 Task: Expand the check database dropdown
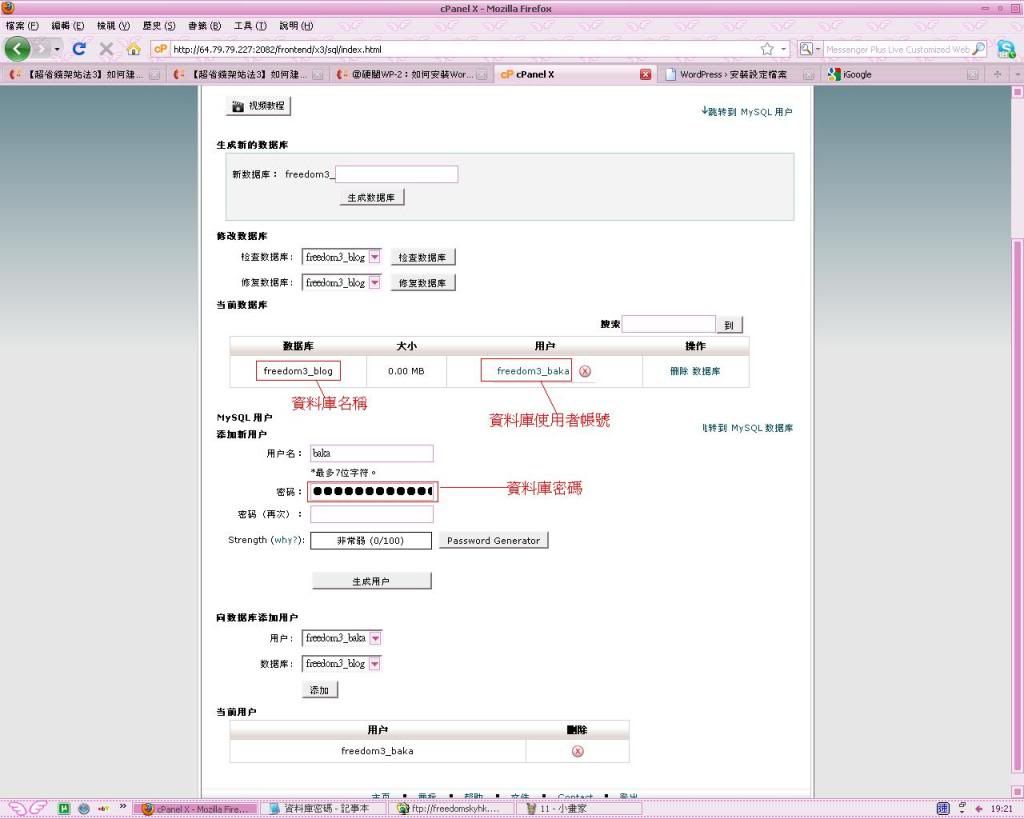pos(374,257)
